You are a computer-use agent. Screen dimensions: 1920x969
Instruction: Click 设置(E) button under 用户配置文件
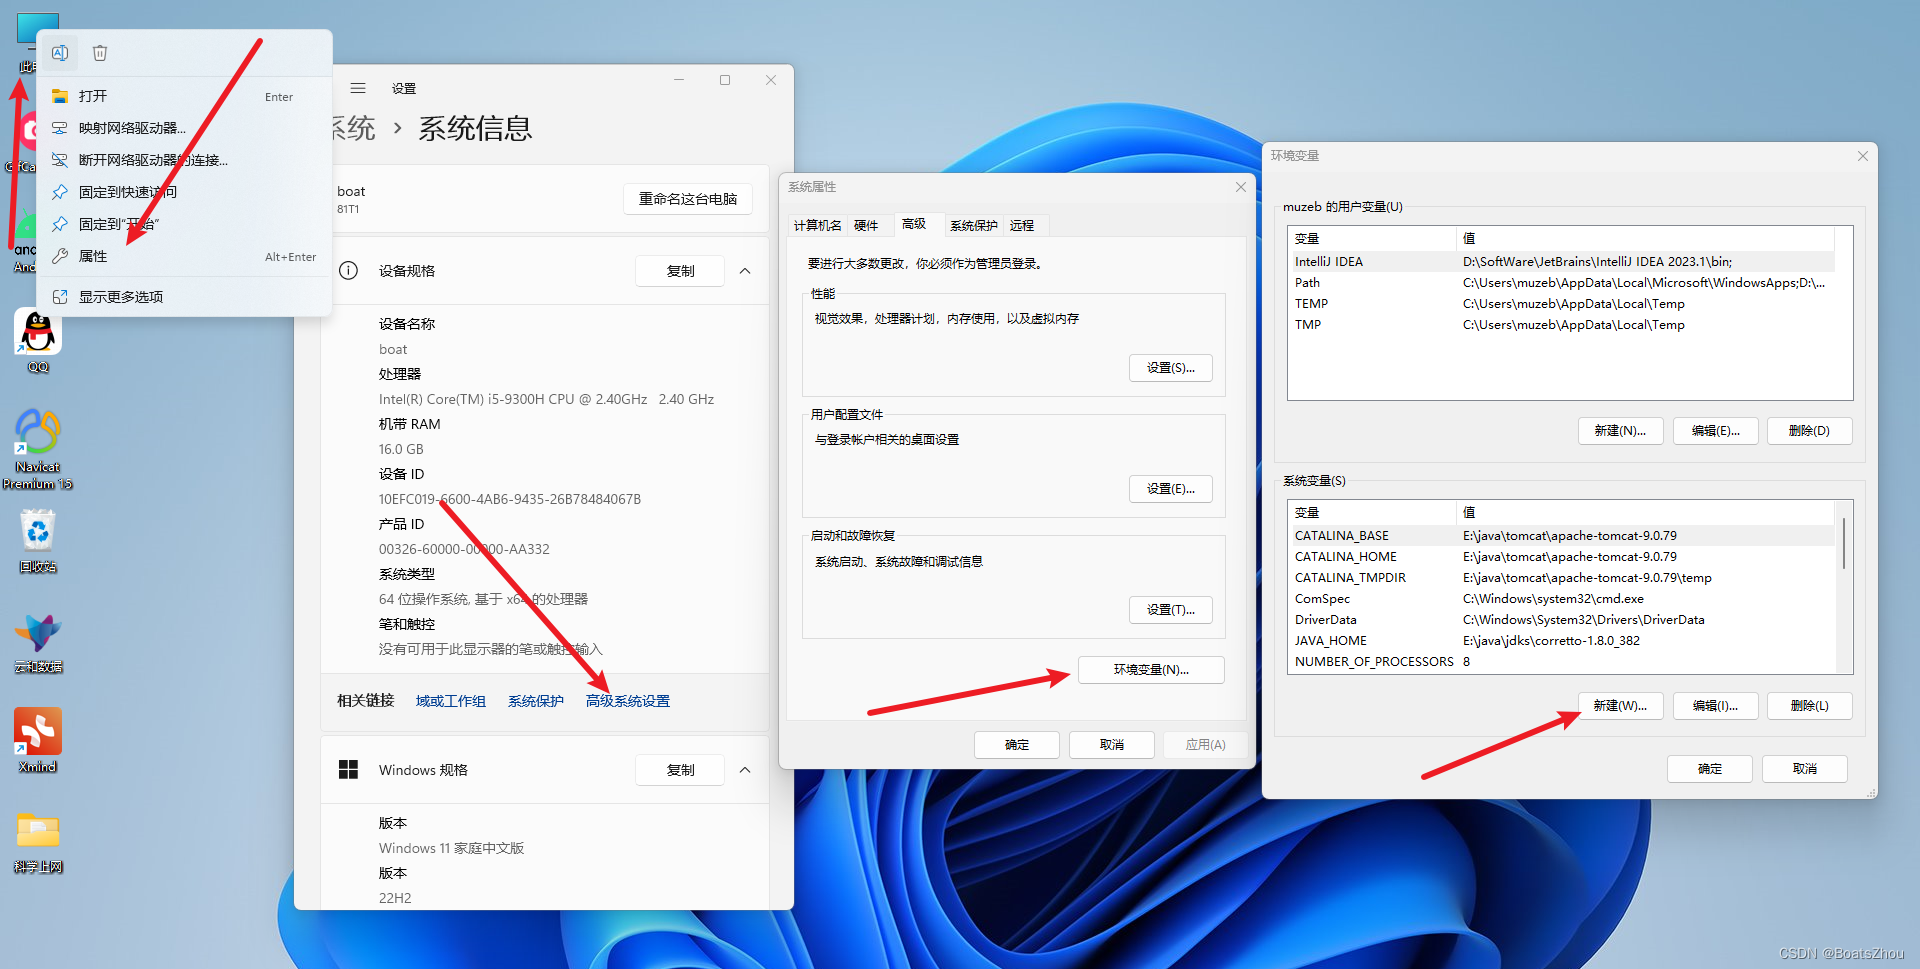coord(1171,489)
